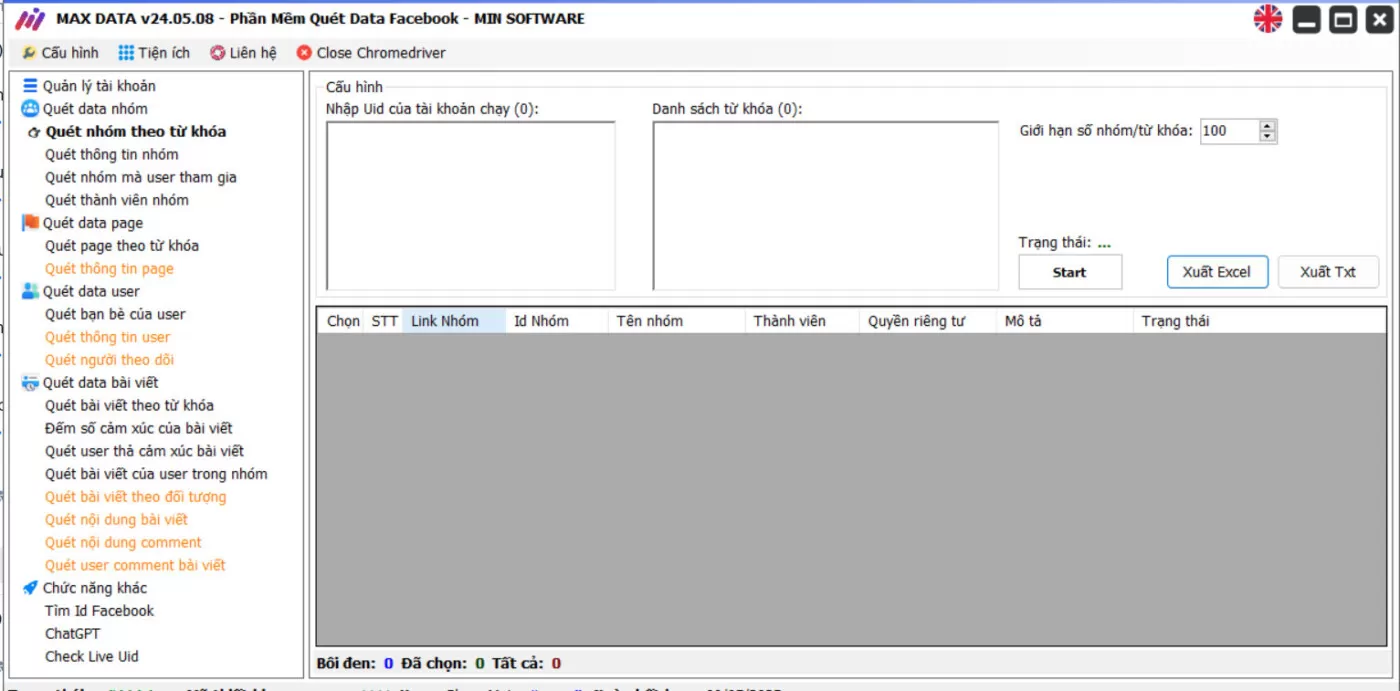The image size is (1400, 691).
Task: Click the red Close Chromedriver icon
Action: pyautogui.click(x=304, y=53)
